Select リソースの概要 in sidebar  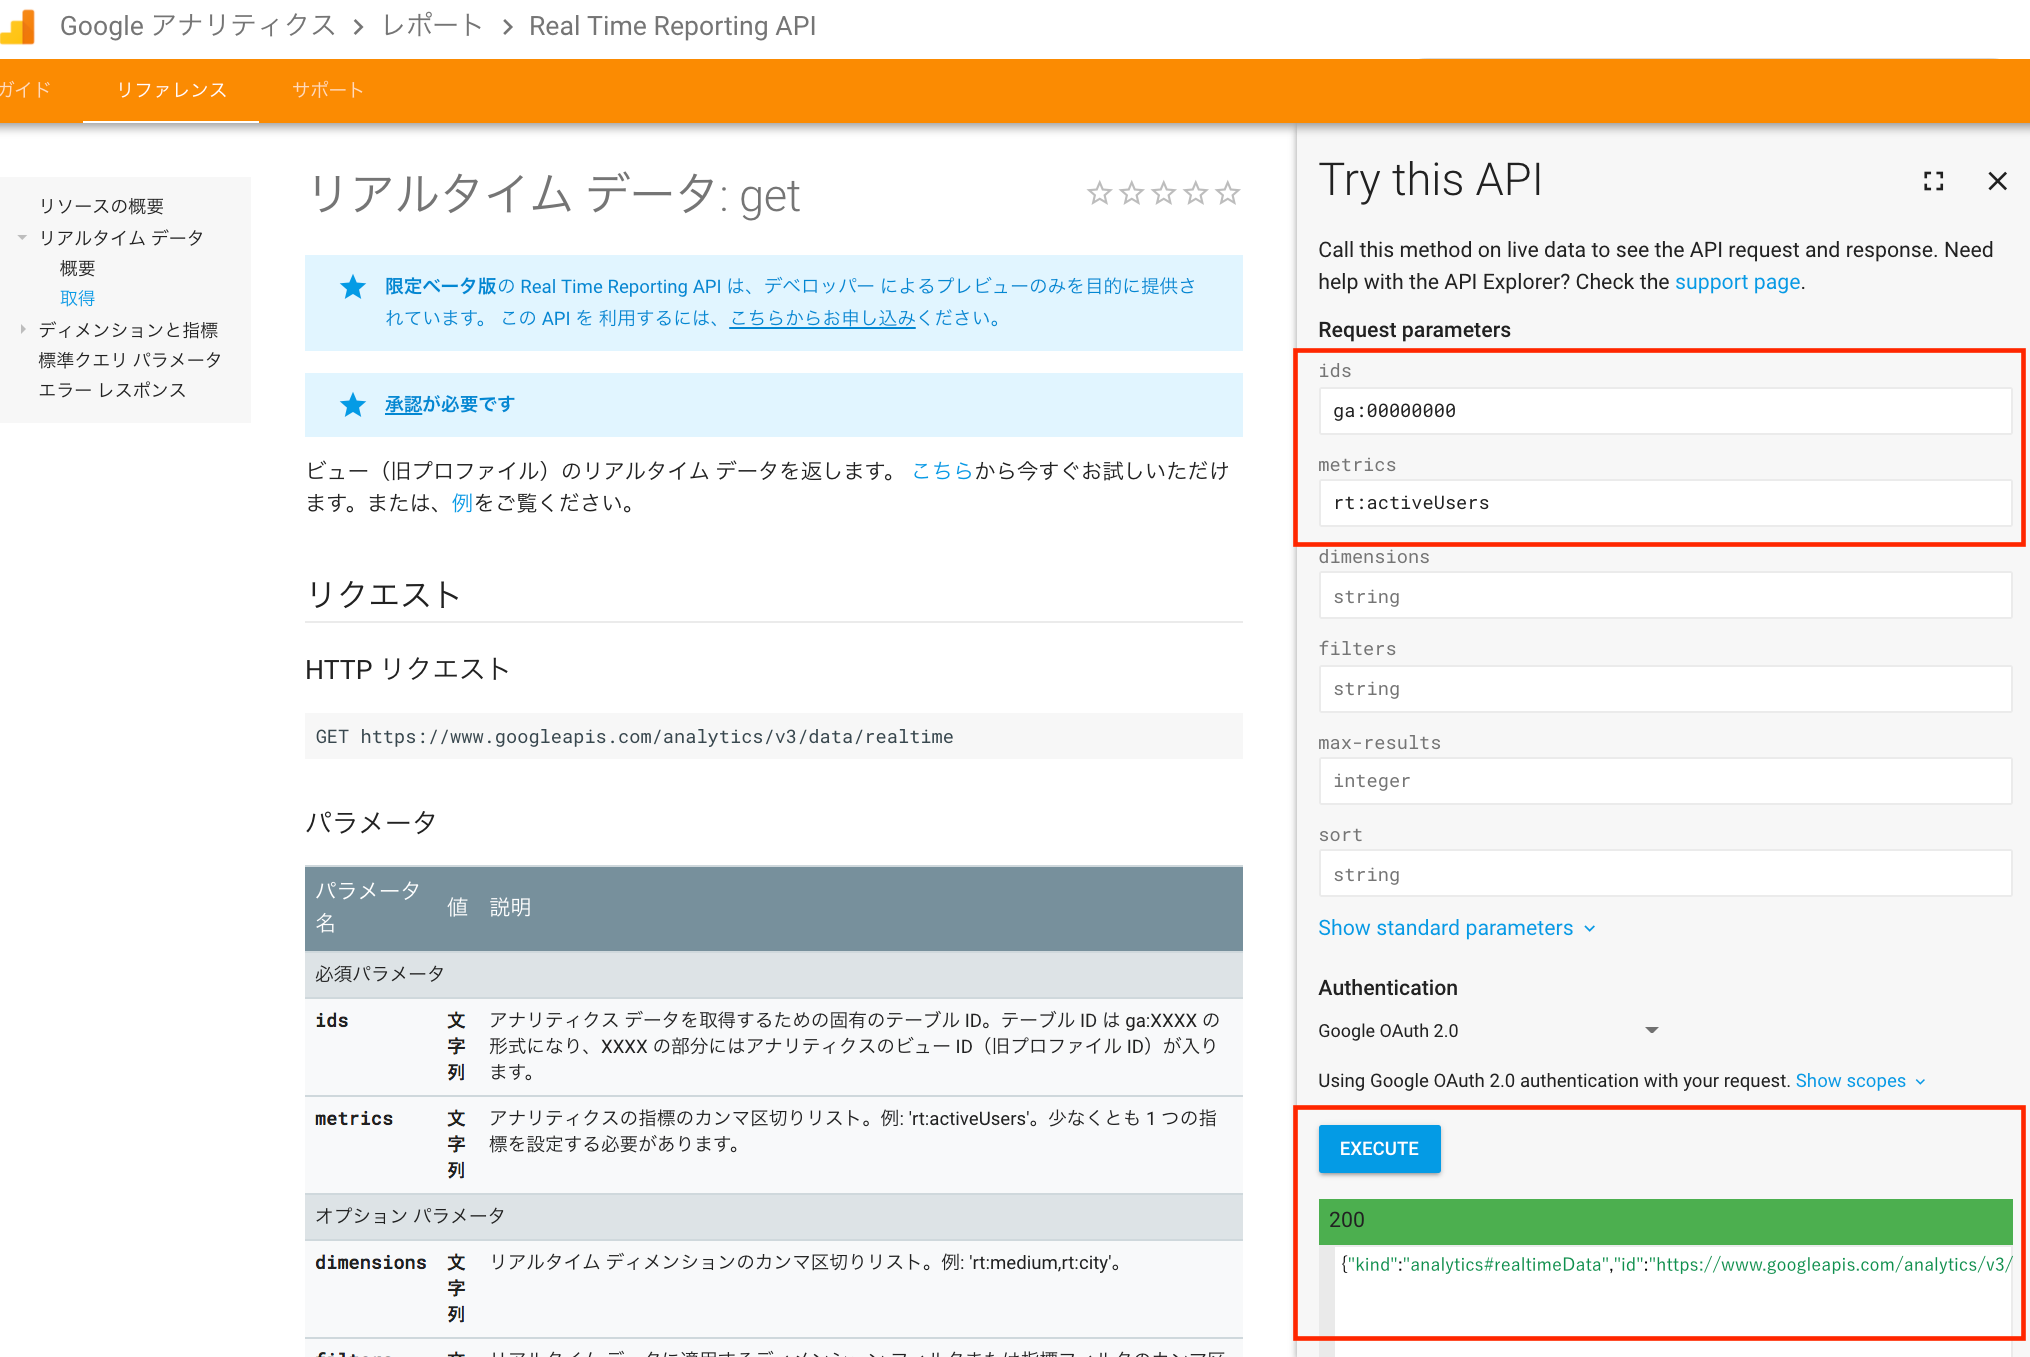point(101,206)
